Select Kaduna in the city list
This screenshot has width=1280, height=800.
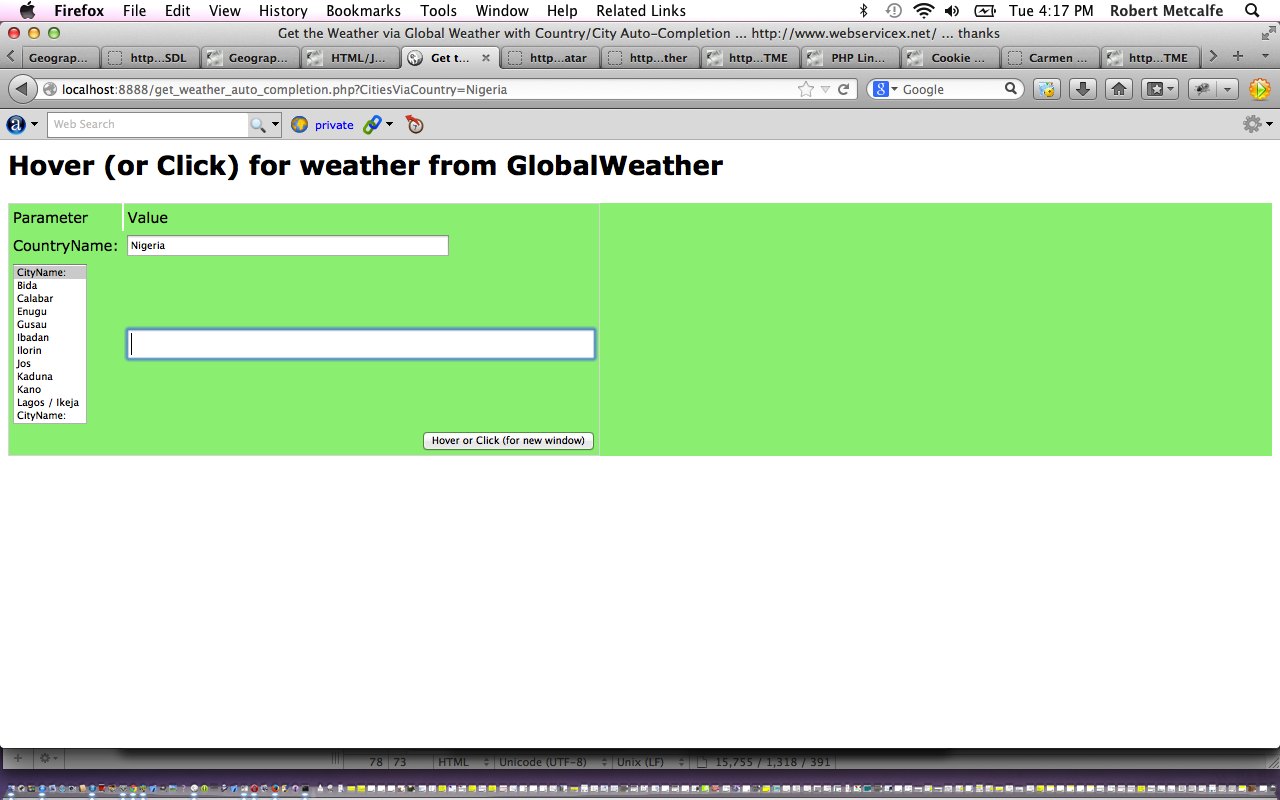(50, 377)
